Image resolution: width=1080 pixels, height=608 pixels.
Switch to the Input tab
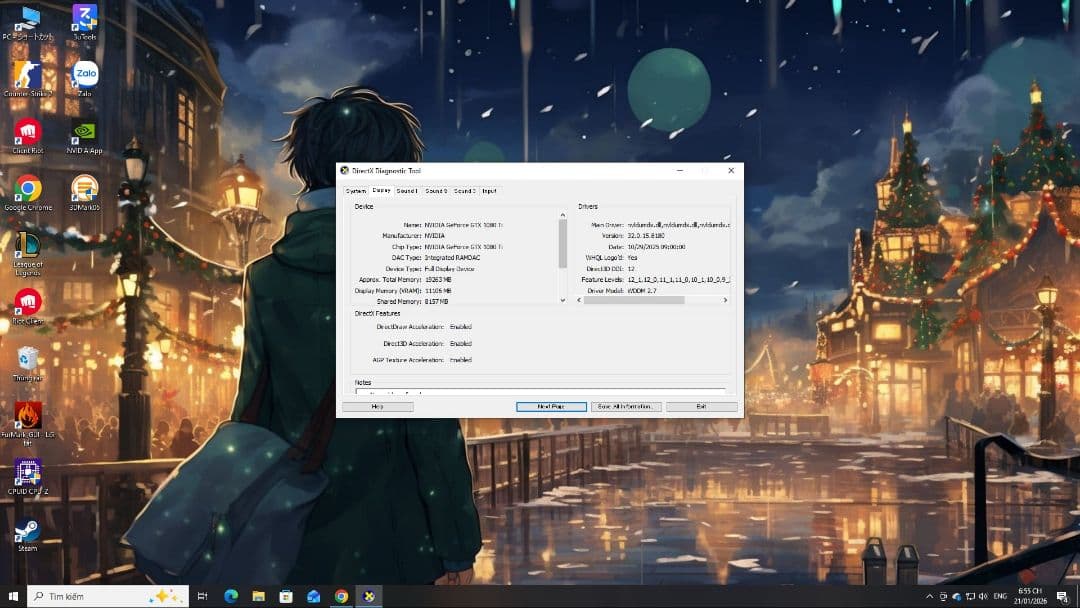pyautogui.click(x=489, y=191)
